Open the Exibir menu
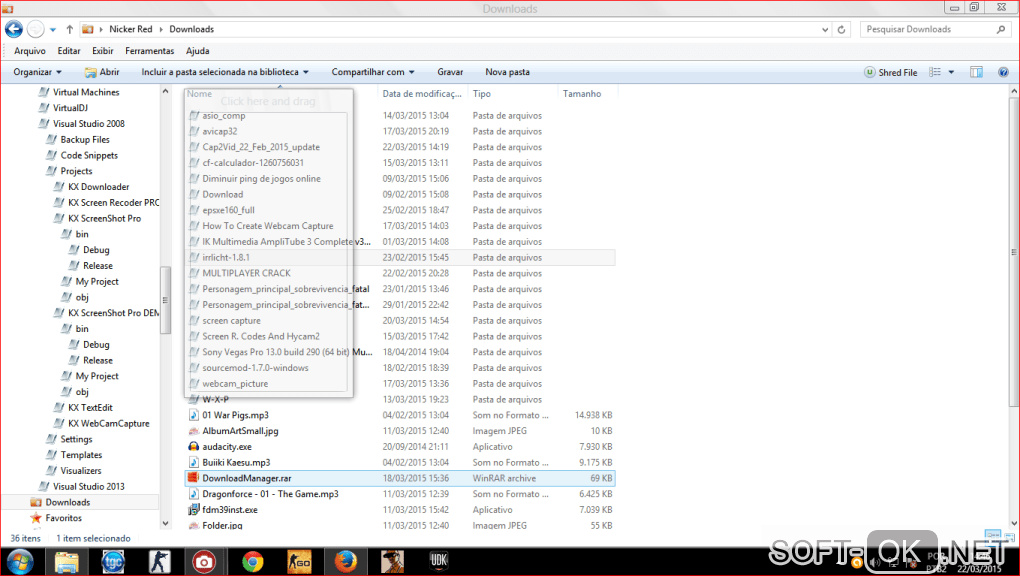Viewport: 1020px width, 576px height. click(103, 51)
